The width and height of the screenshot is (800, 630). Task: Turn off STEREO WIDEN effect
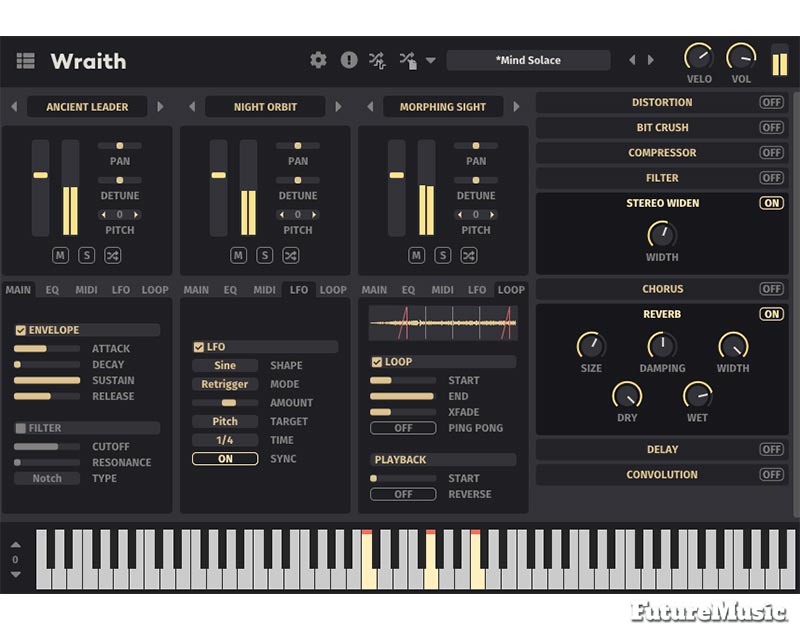[x=771, y=203]
